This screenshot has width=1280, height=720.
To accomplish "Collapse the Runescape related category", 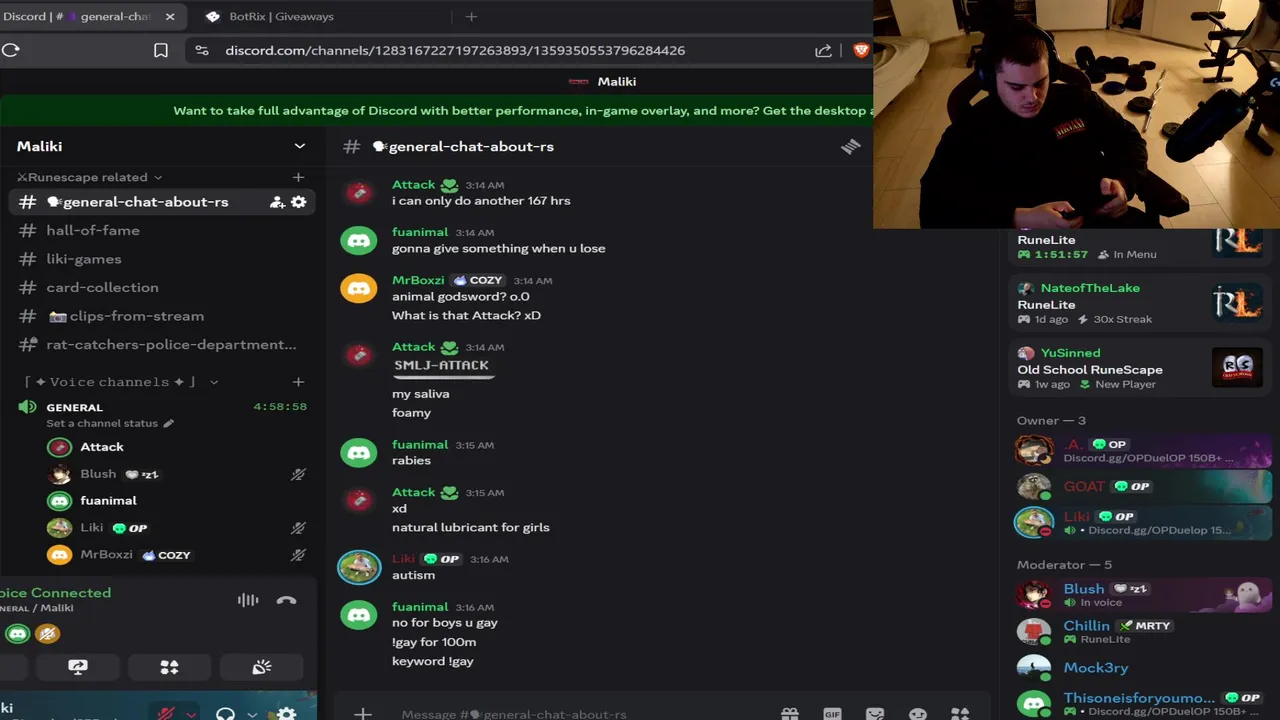I will [x=89, y=177].
